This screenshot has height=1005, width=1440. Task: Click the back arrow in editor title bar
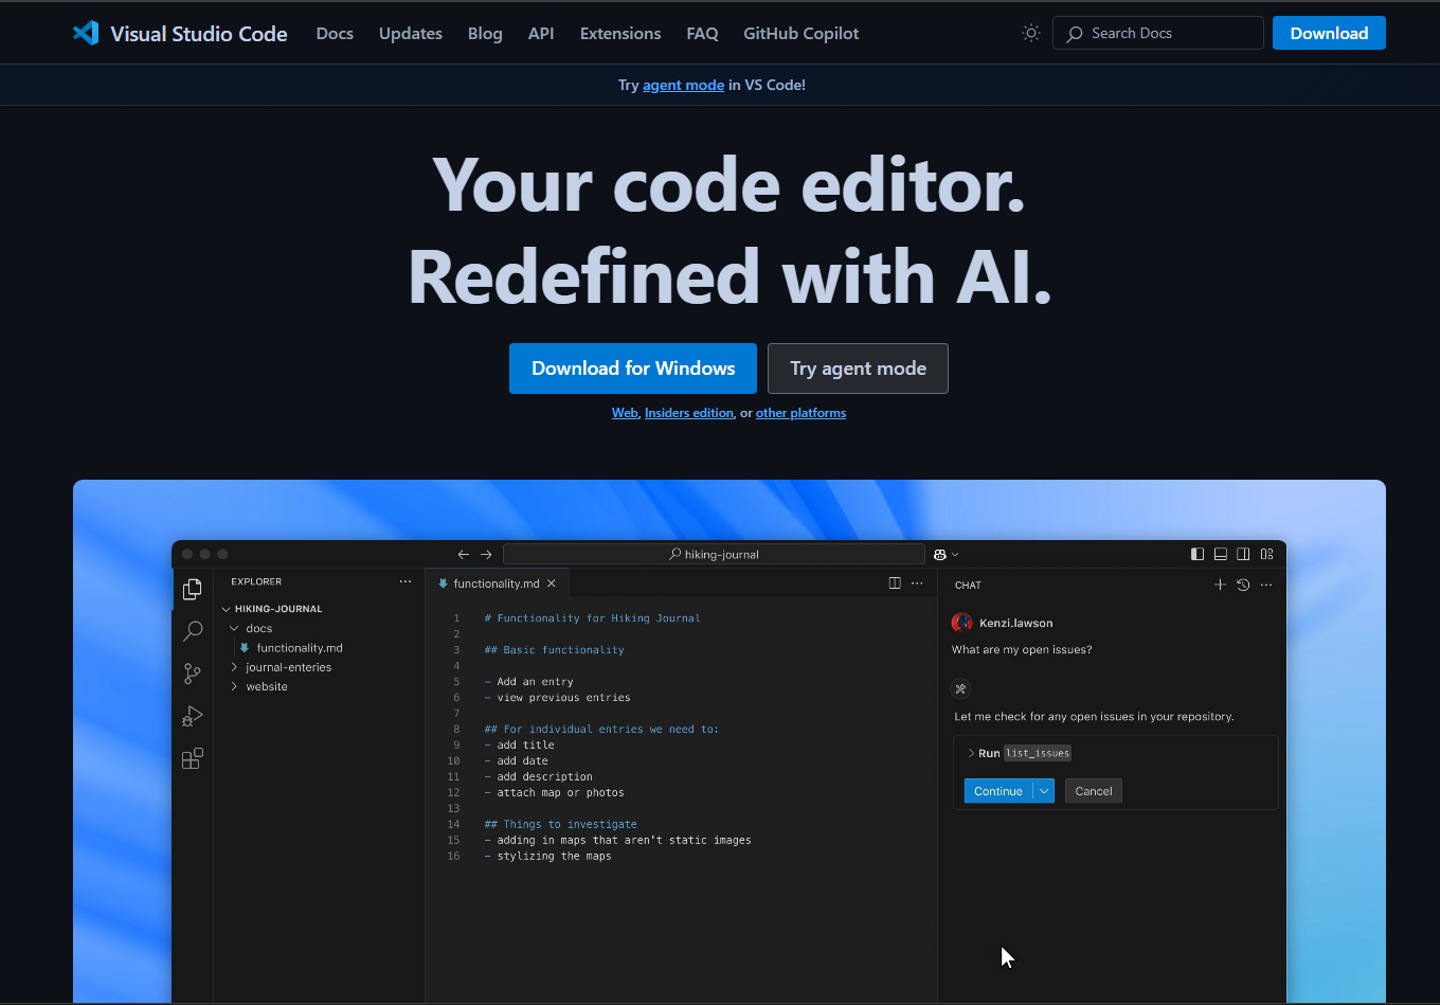463,554
